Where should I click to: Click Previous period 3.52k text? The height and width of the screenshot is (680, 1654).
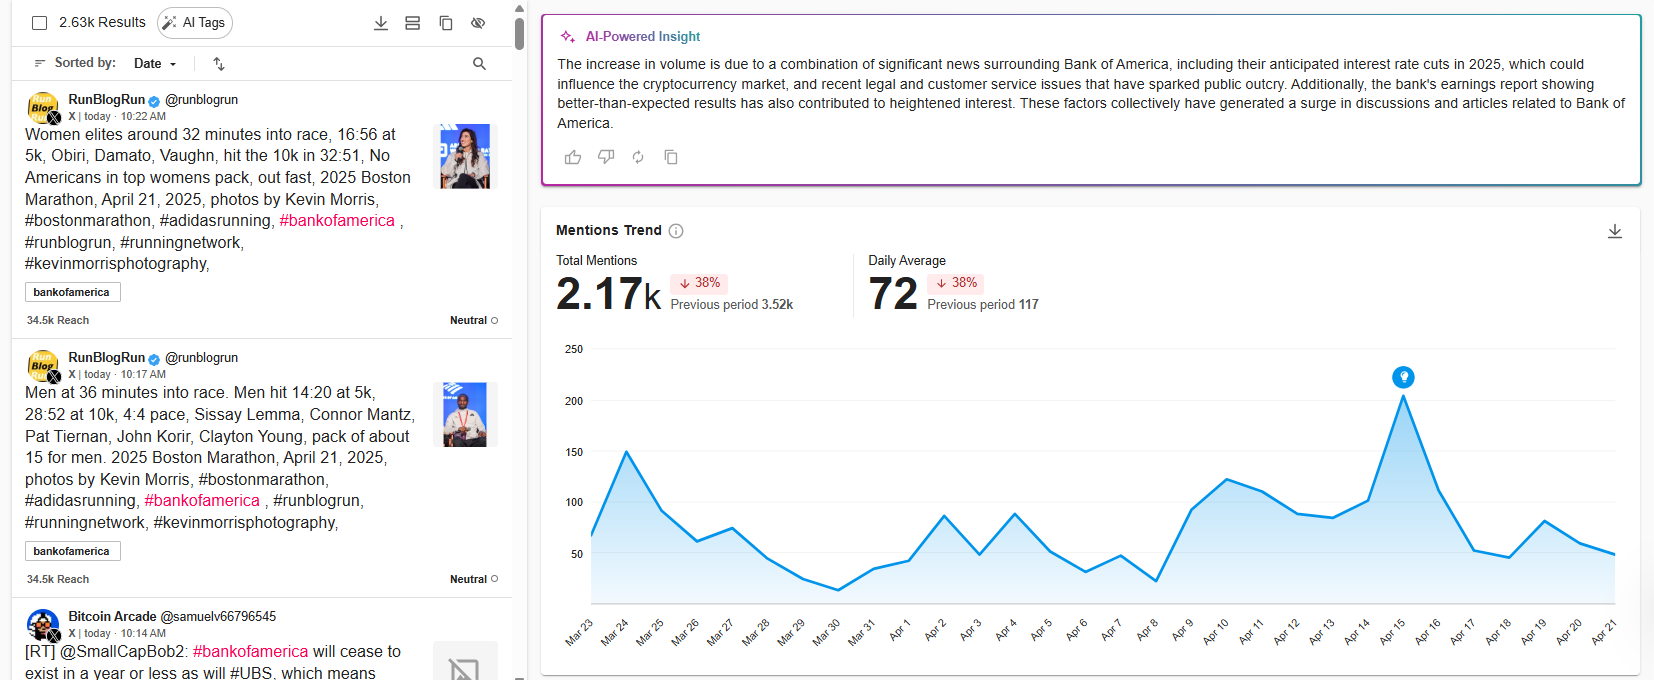click(732, 305)
